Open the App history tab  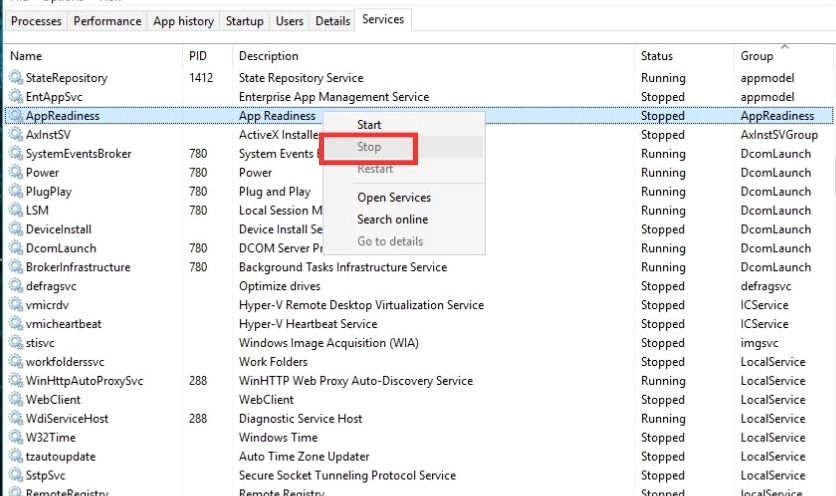click(x=183, y=21)
